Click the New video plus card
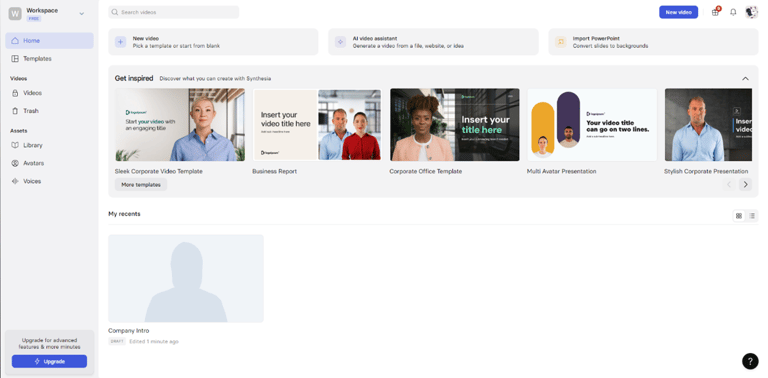This screenshot has width=768, height=378. coord(213,42)
